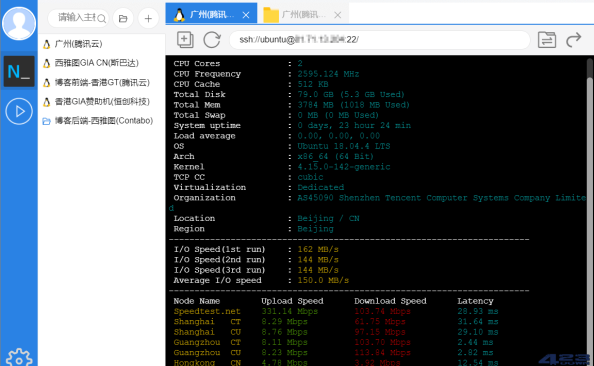The width and height of the screenshot is (594, 366).
Task: Click '0 days, 23 hour 24 min' uptime
Action: [x=354, y=125]
